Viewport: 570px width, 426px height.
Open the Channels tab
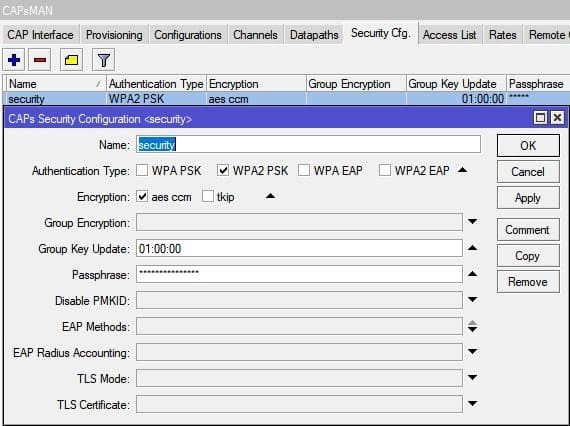pos(255,35)
